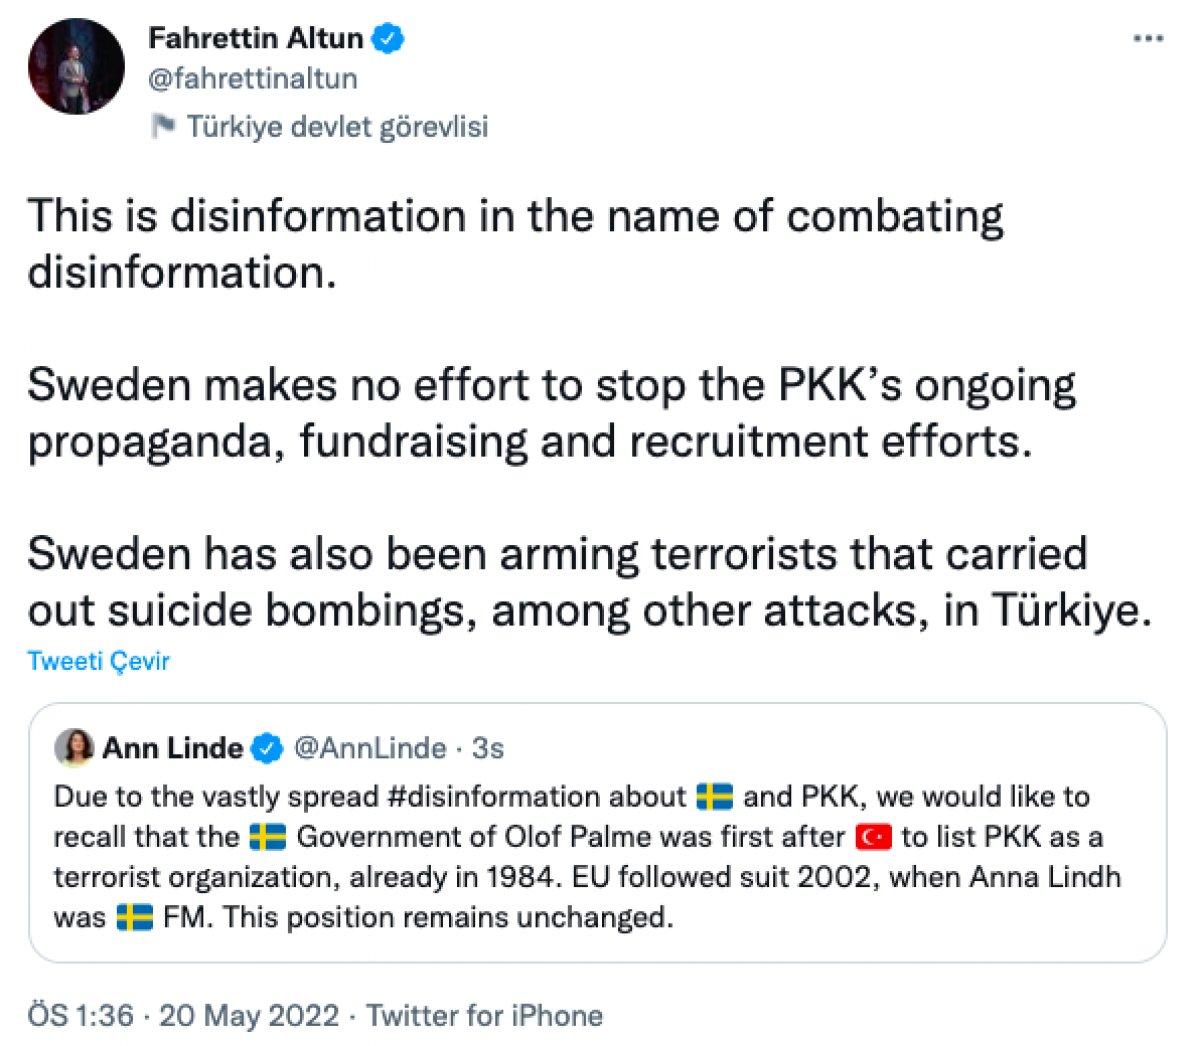The image size is (1200, 1046).
Task: Select 'Fahrettin Altun' display name text
Action: 255,38
